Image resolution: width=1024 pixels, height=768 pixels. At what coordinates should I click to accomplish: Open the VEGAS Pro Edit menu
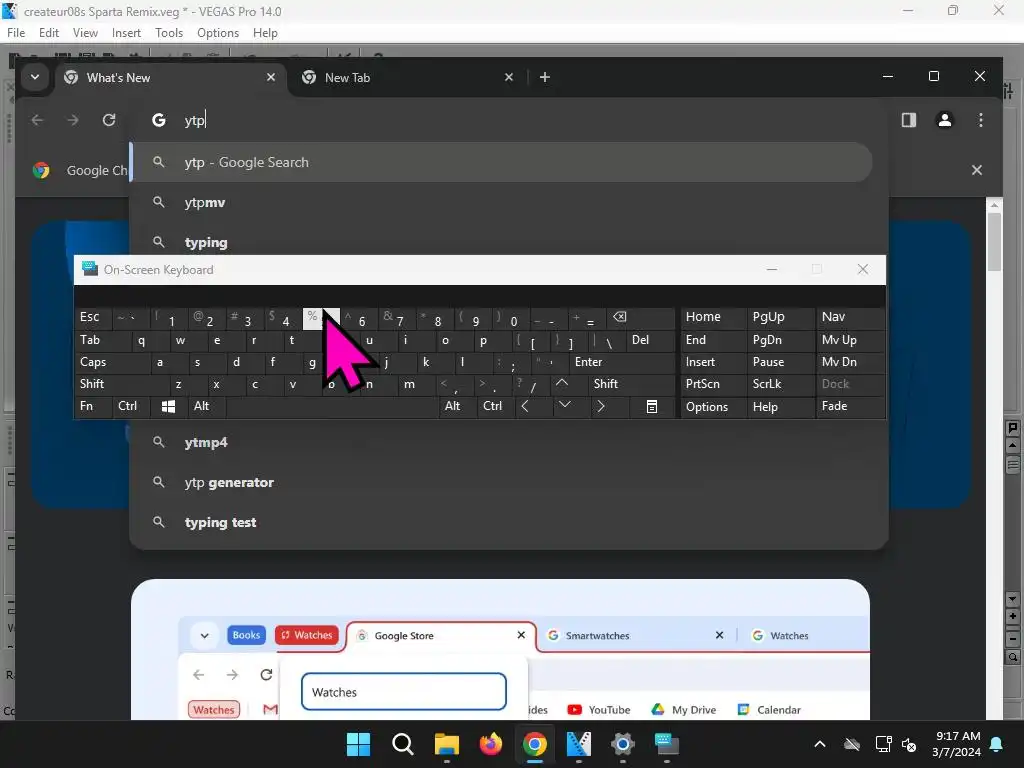coord(49,33)
